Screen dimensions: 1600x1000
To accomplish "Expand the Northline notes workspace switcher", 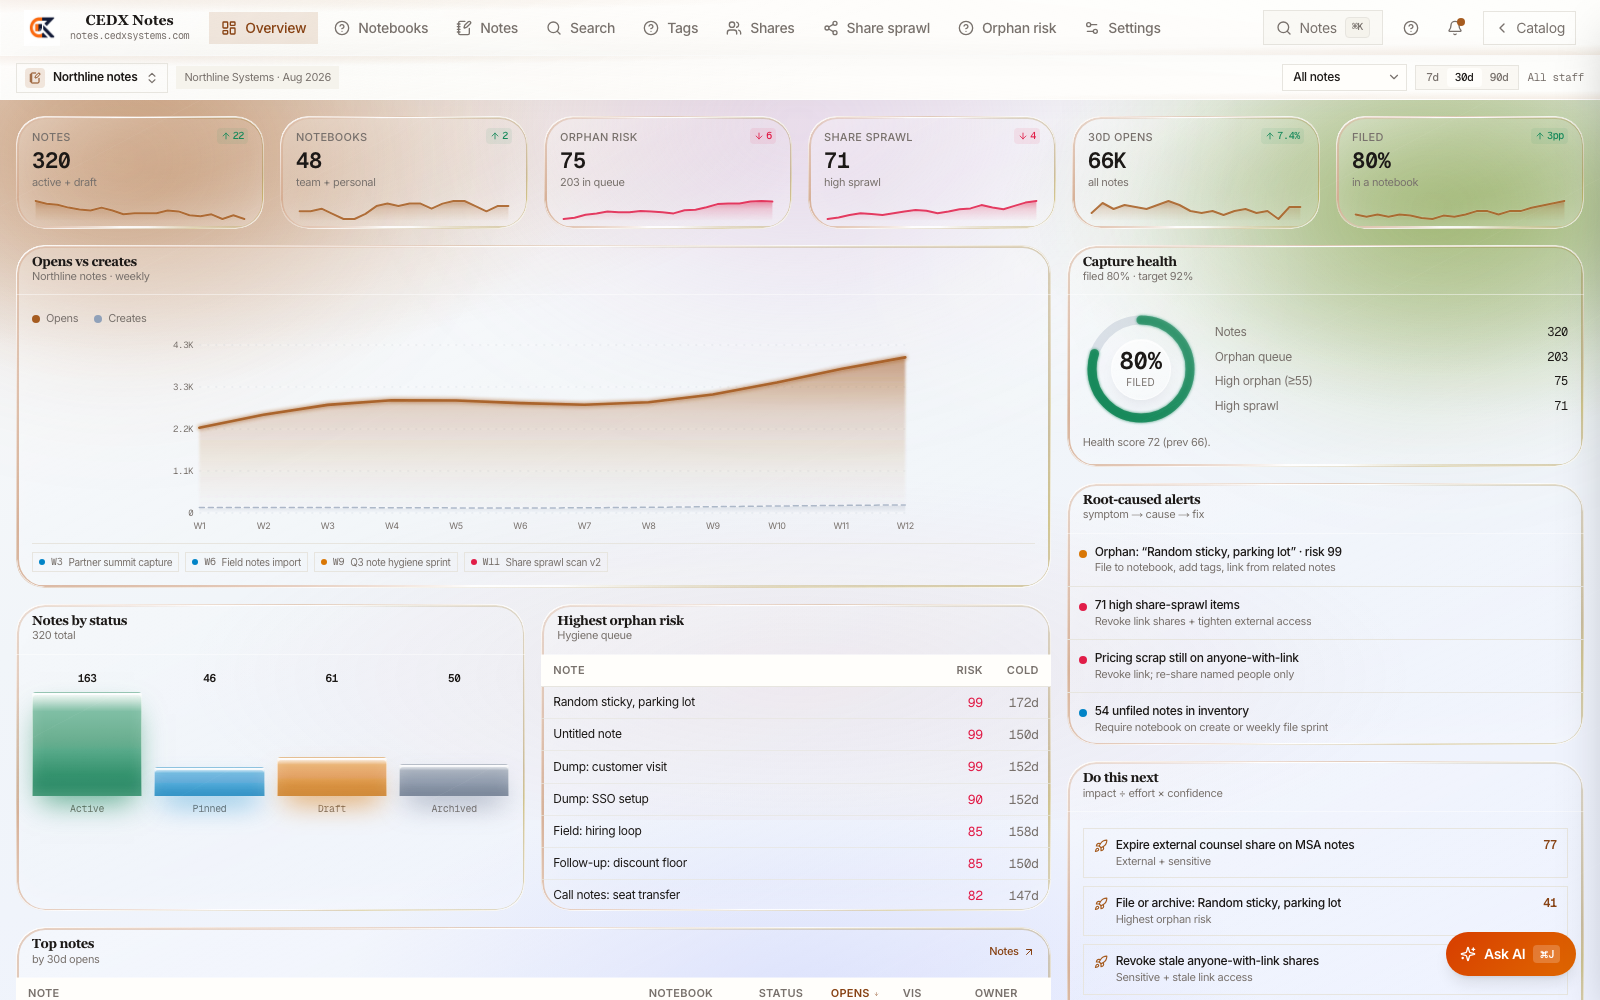I will pos(92,77).
